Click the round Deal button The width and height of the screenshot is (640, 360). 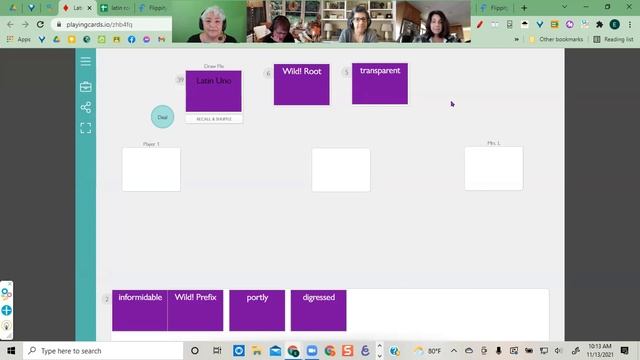(162, 117)
